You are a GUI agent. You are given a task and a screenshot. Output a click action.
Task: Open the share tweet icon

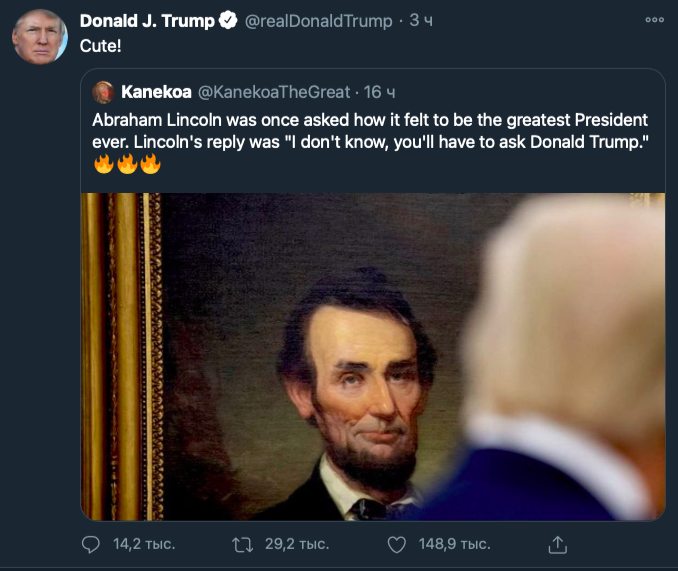tap(558, 544)
